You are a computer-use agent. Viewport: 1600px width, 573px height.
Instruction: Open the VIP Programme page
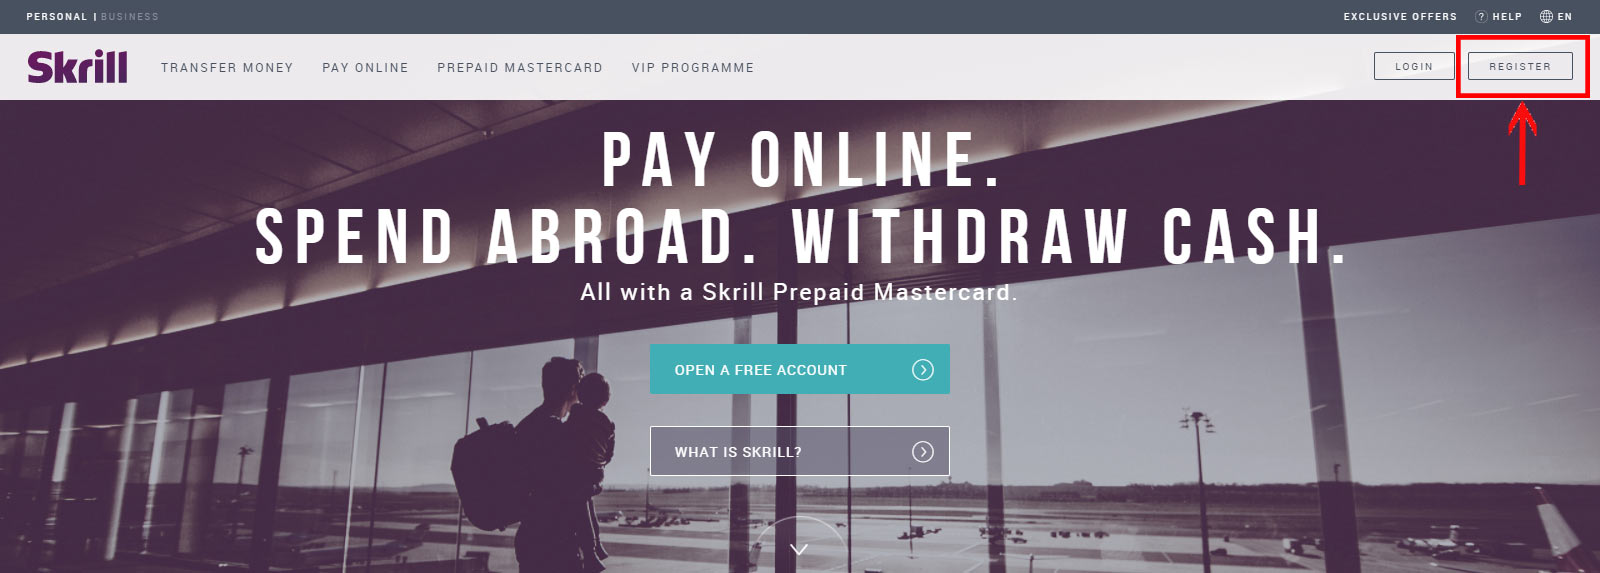(693, 68)
